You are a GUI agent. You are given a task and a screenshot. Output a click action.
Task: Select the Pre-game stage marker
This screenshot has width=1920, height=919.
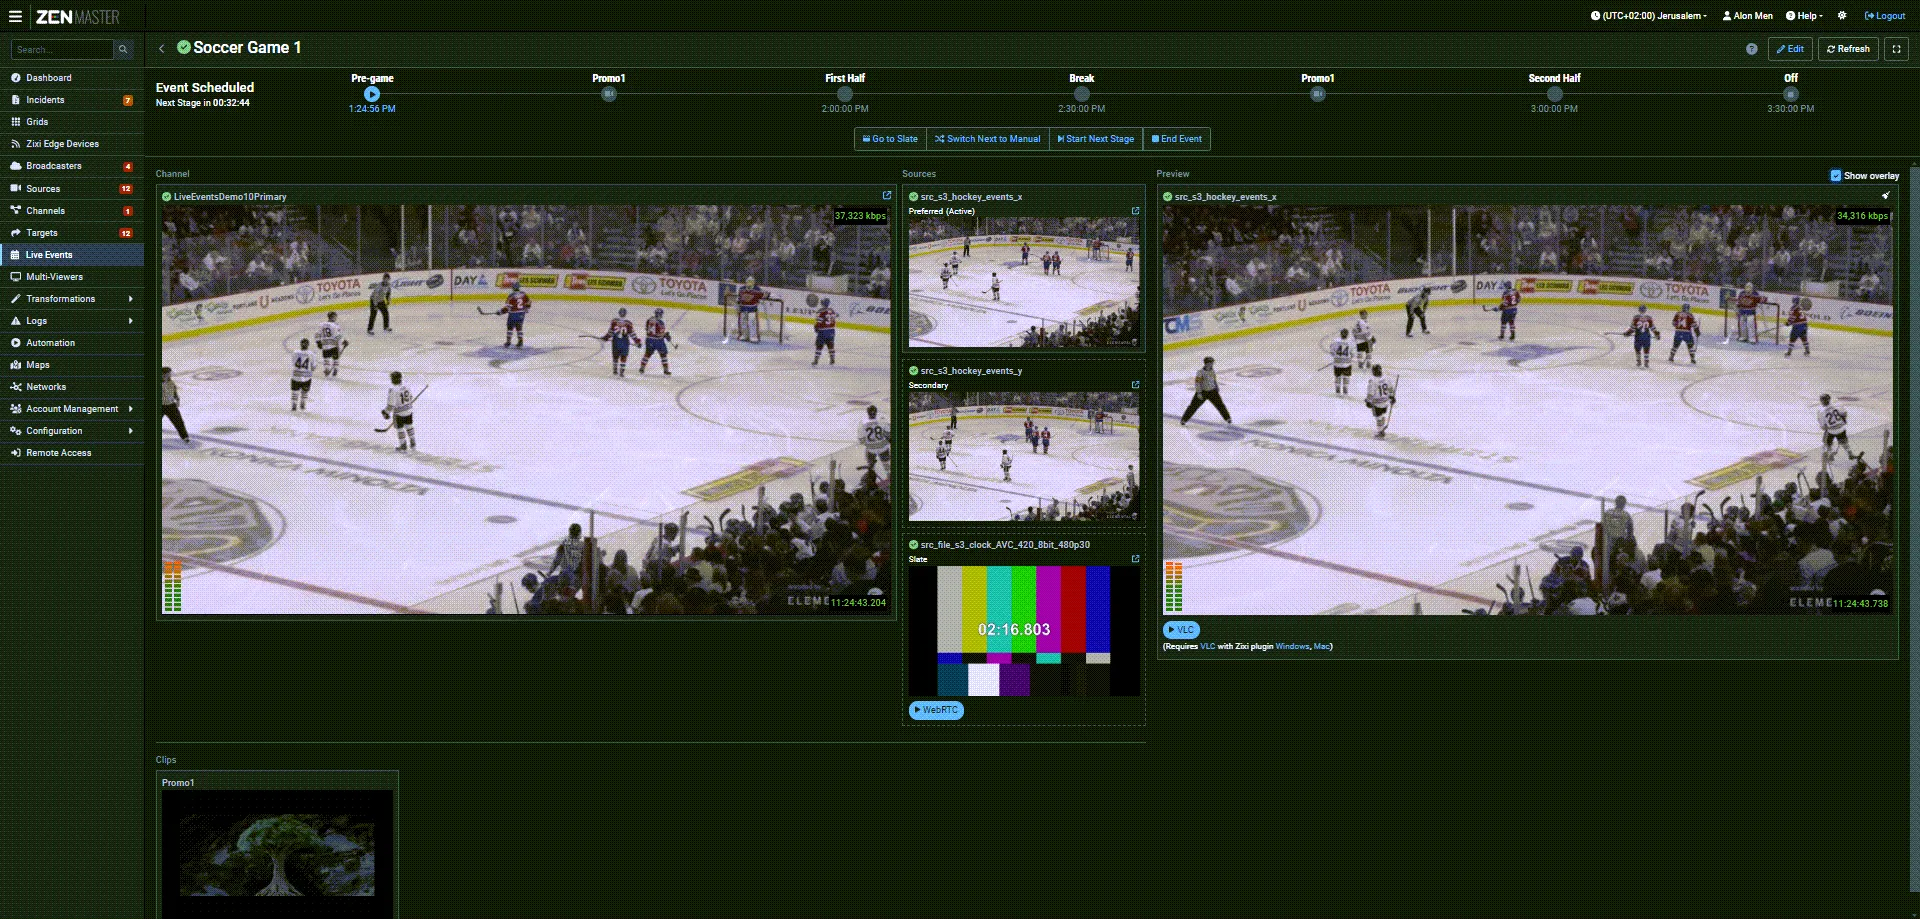[x=372, y=94]
